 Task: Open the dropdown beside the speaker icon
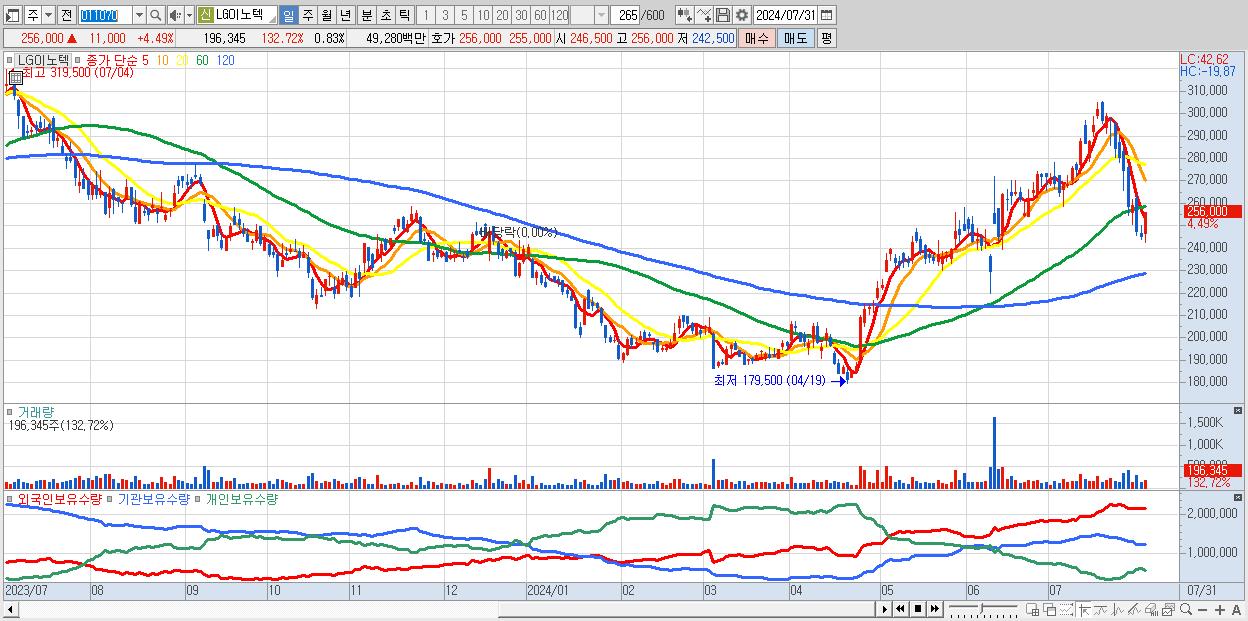(189, 15)
